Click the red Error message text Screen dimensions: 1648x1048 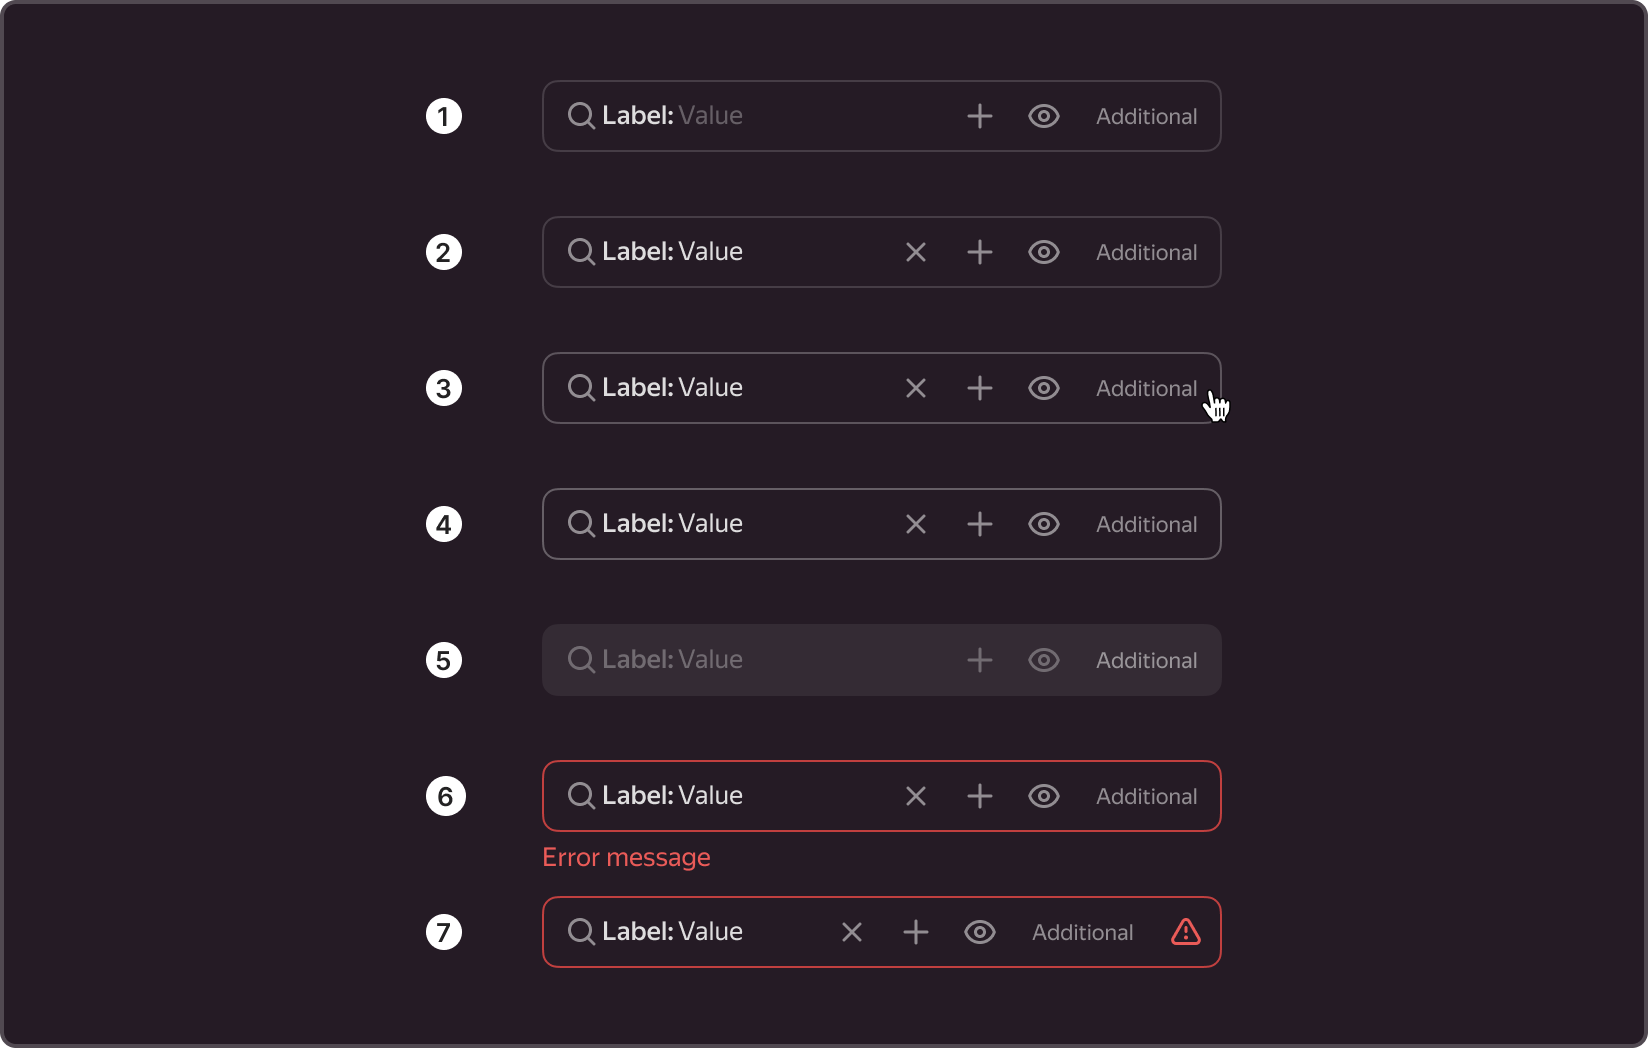pos(626,858)
